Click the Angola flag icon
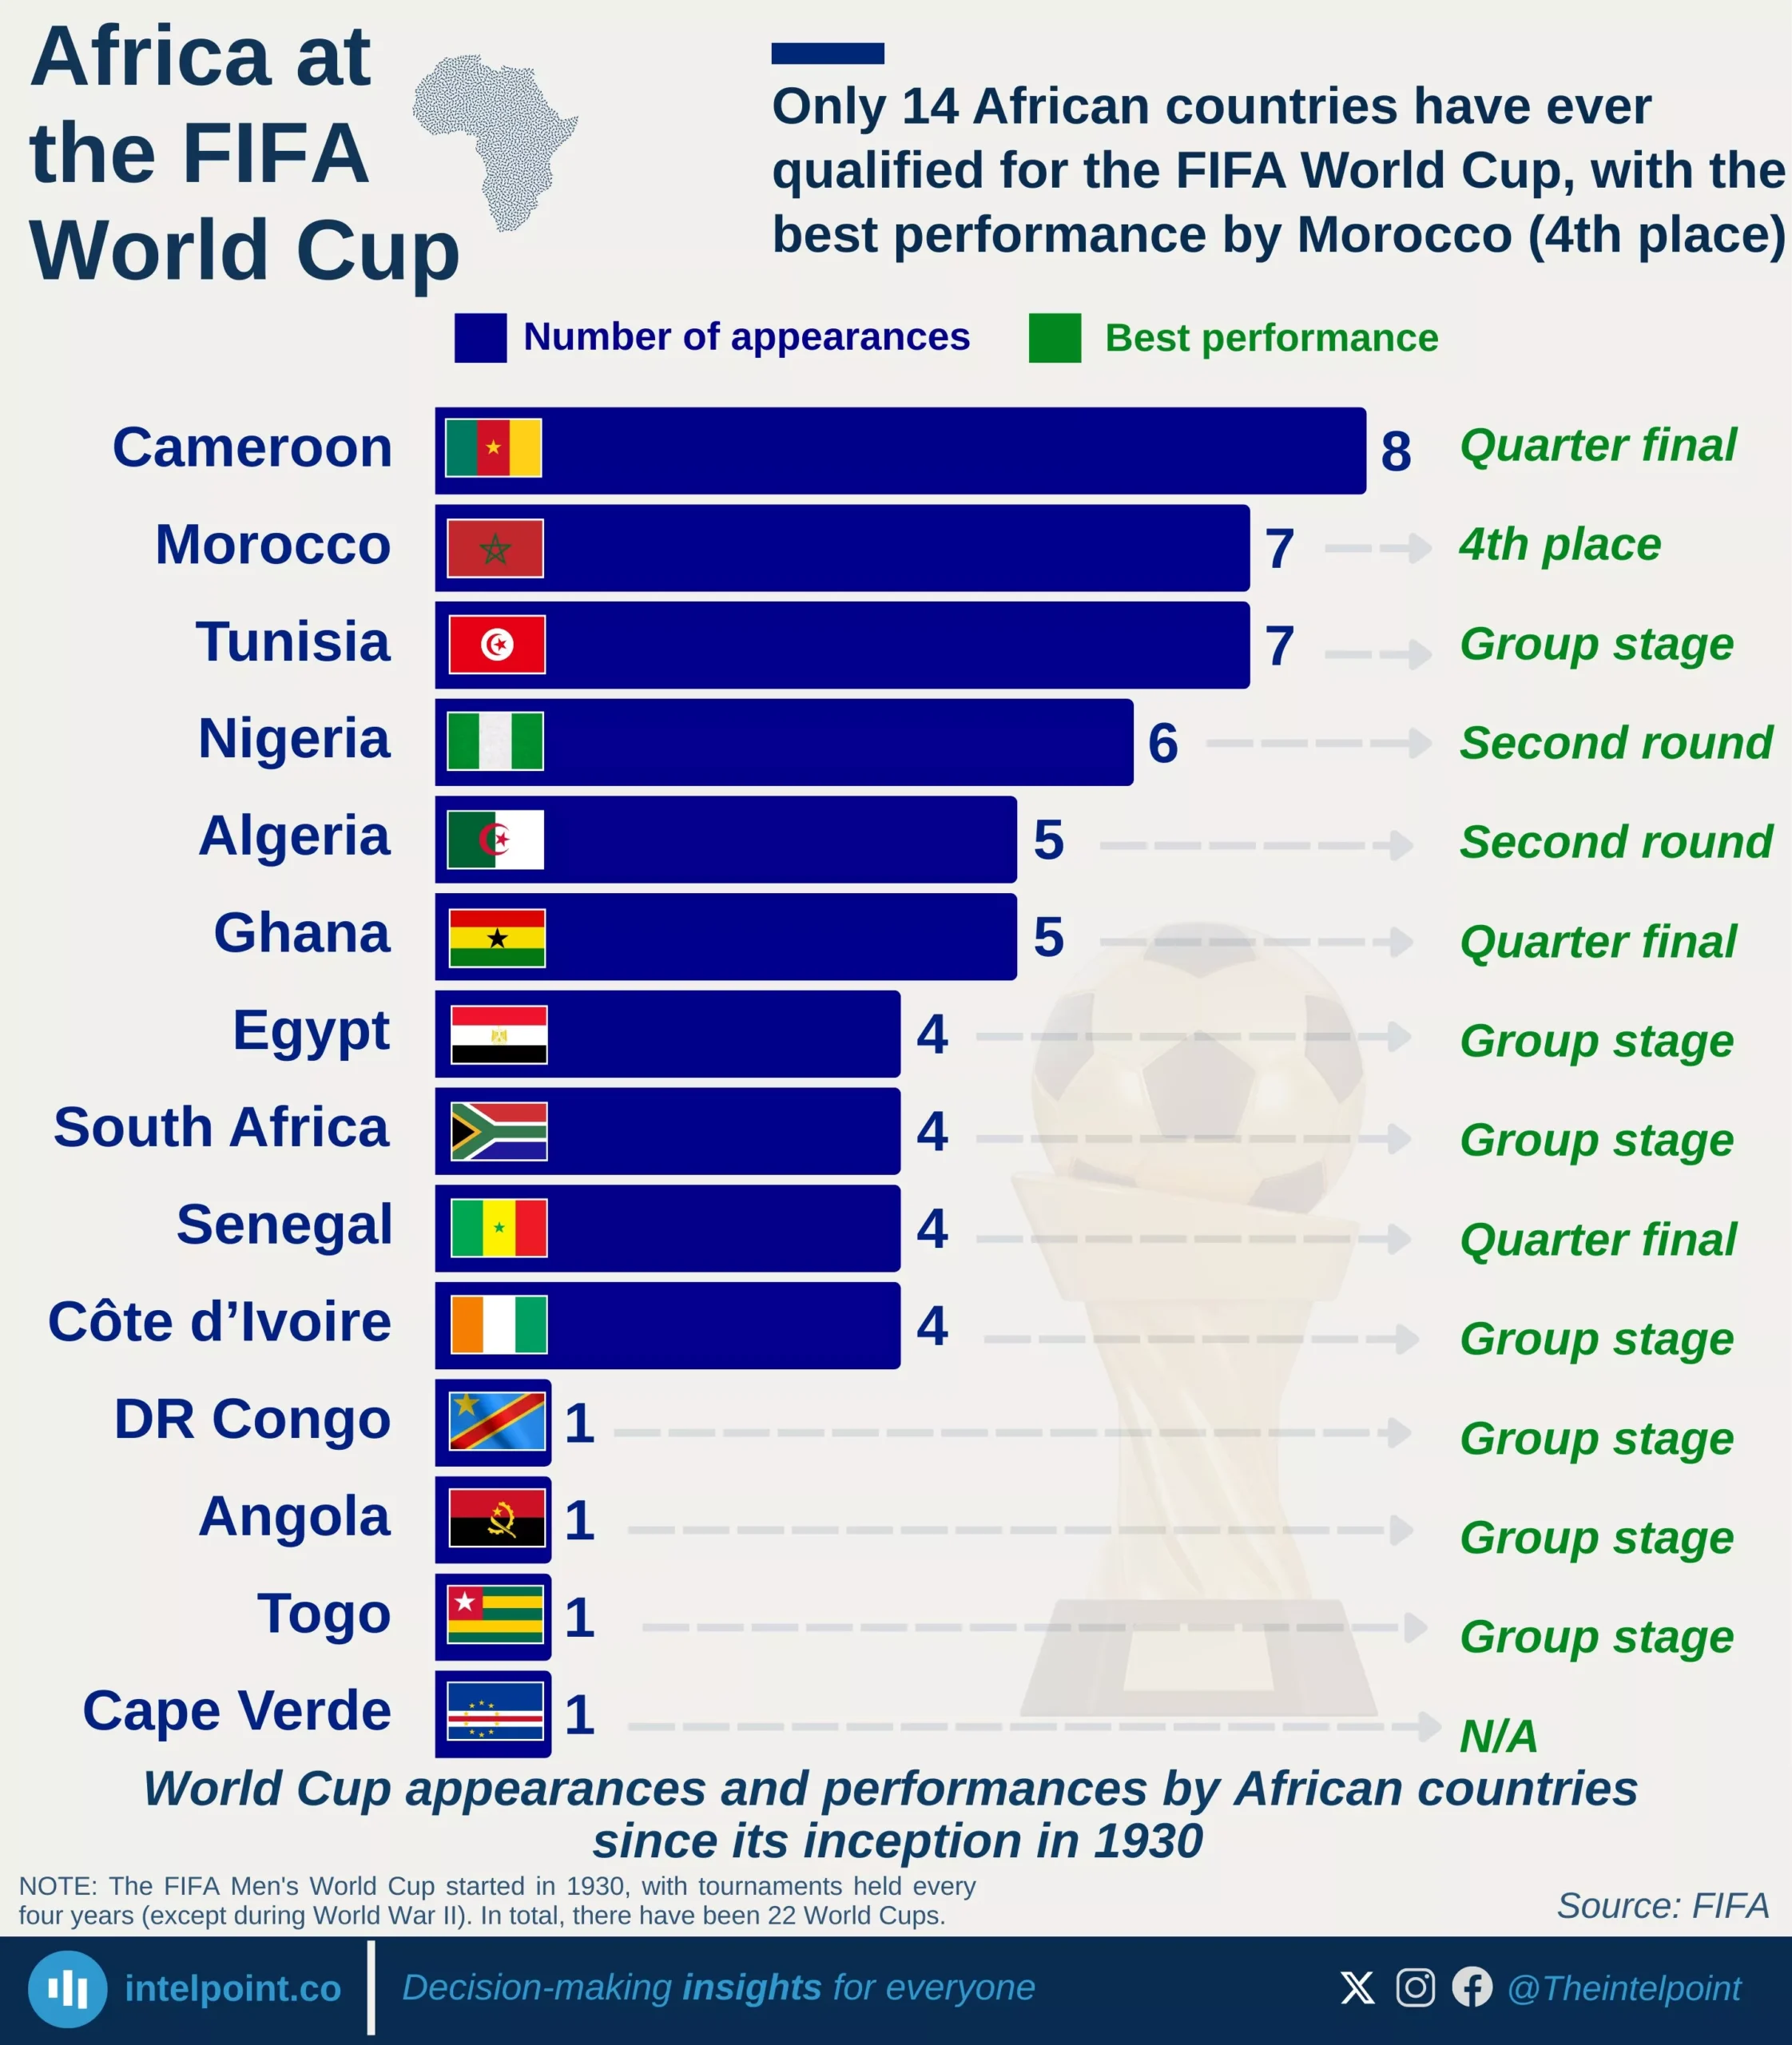Screen dimensions: 1792x2045 (497, 1518)
